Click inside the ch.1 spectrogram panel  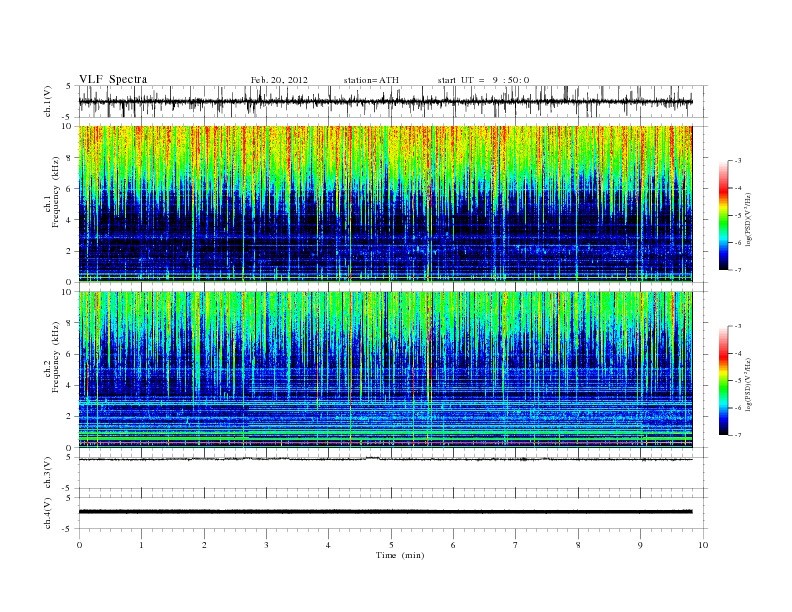[385, 204]
